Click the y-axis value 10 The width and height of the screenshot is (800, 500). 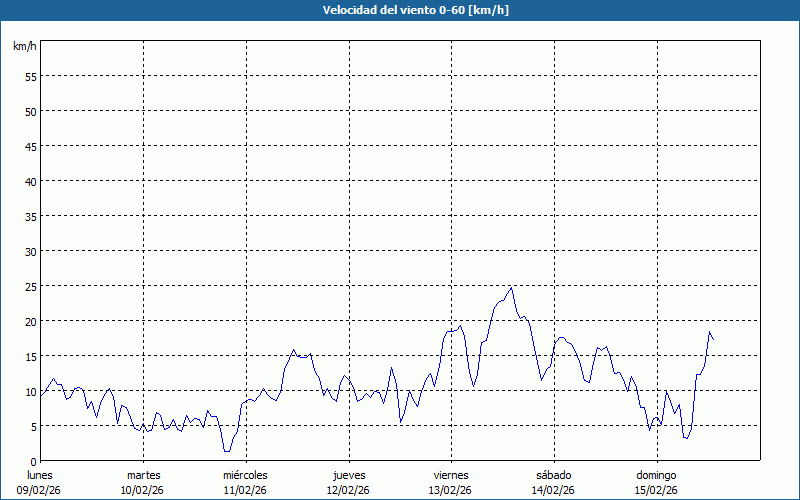tap(31, 391)
